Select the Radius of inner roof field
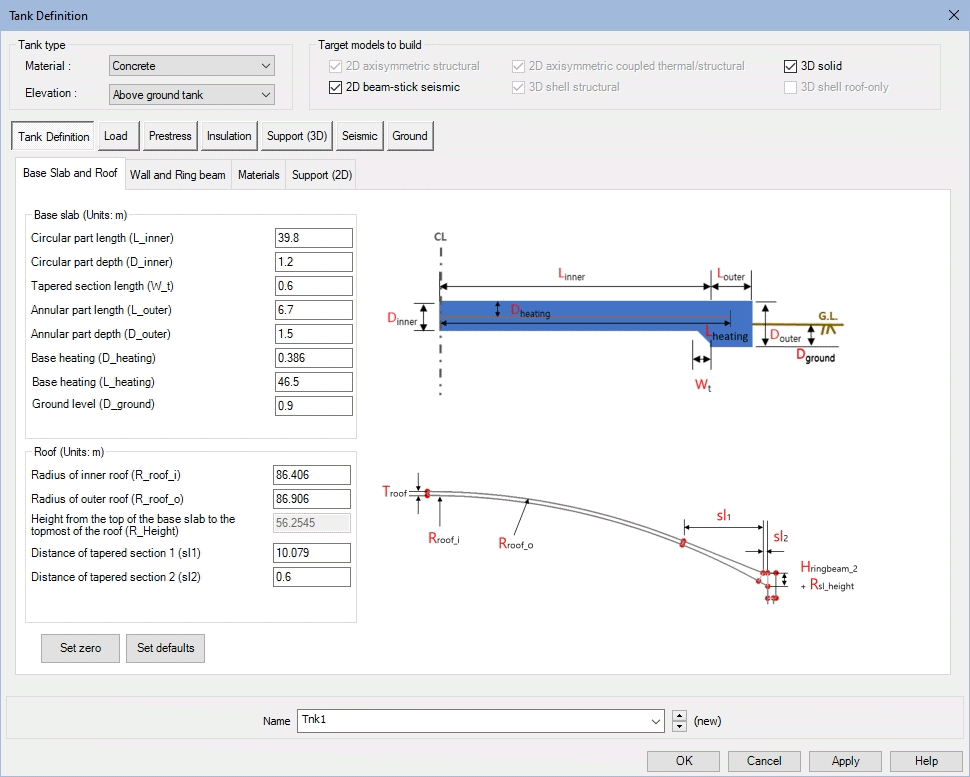Screen dimensions: 970x777 tap(311, 475)
